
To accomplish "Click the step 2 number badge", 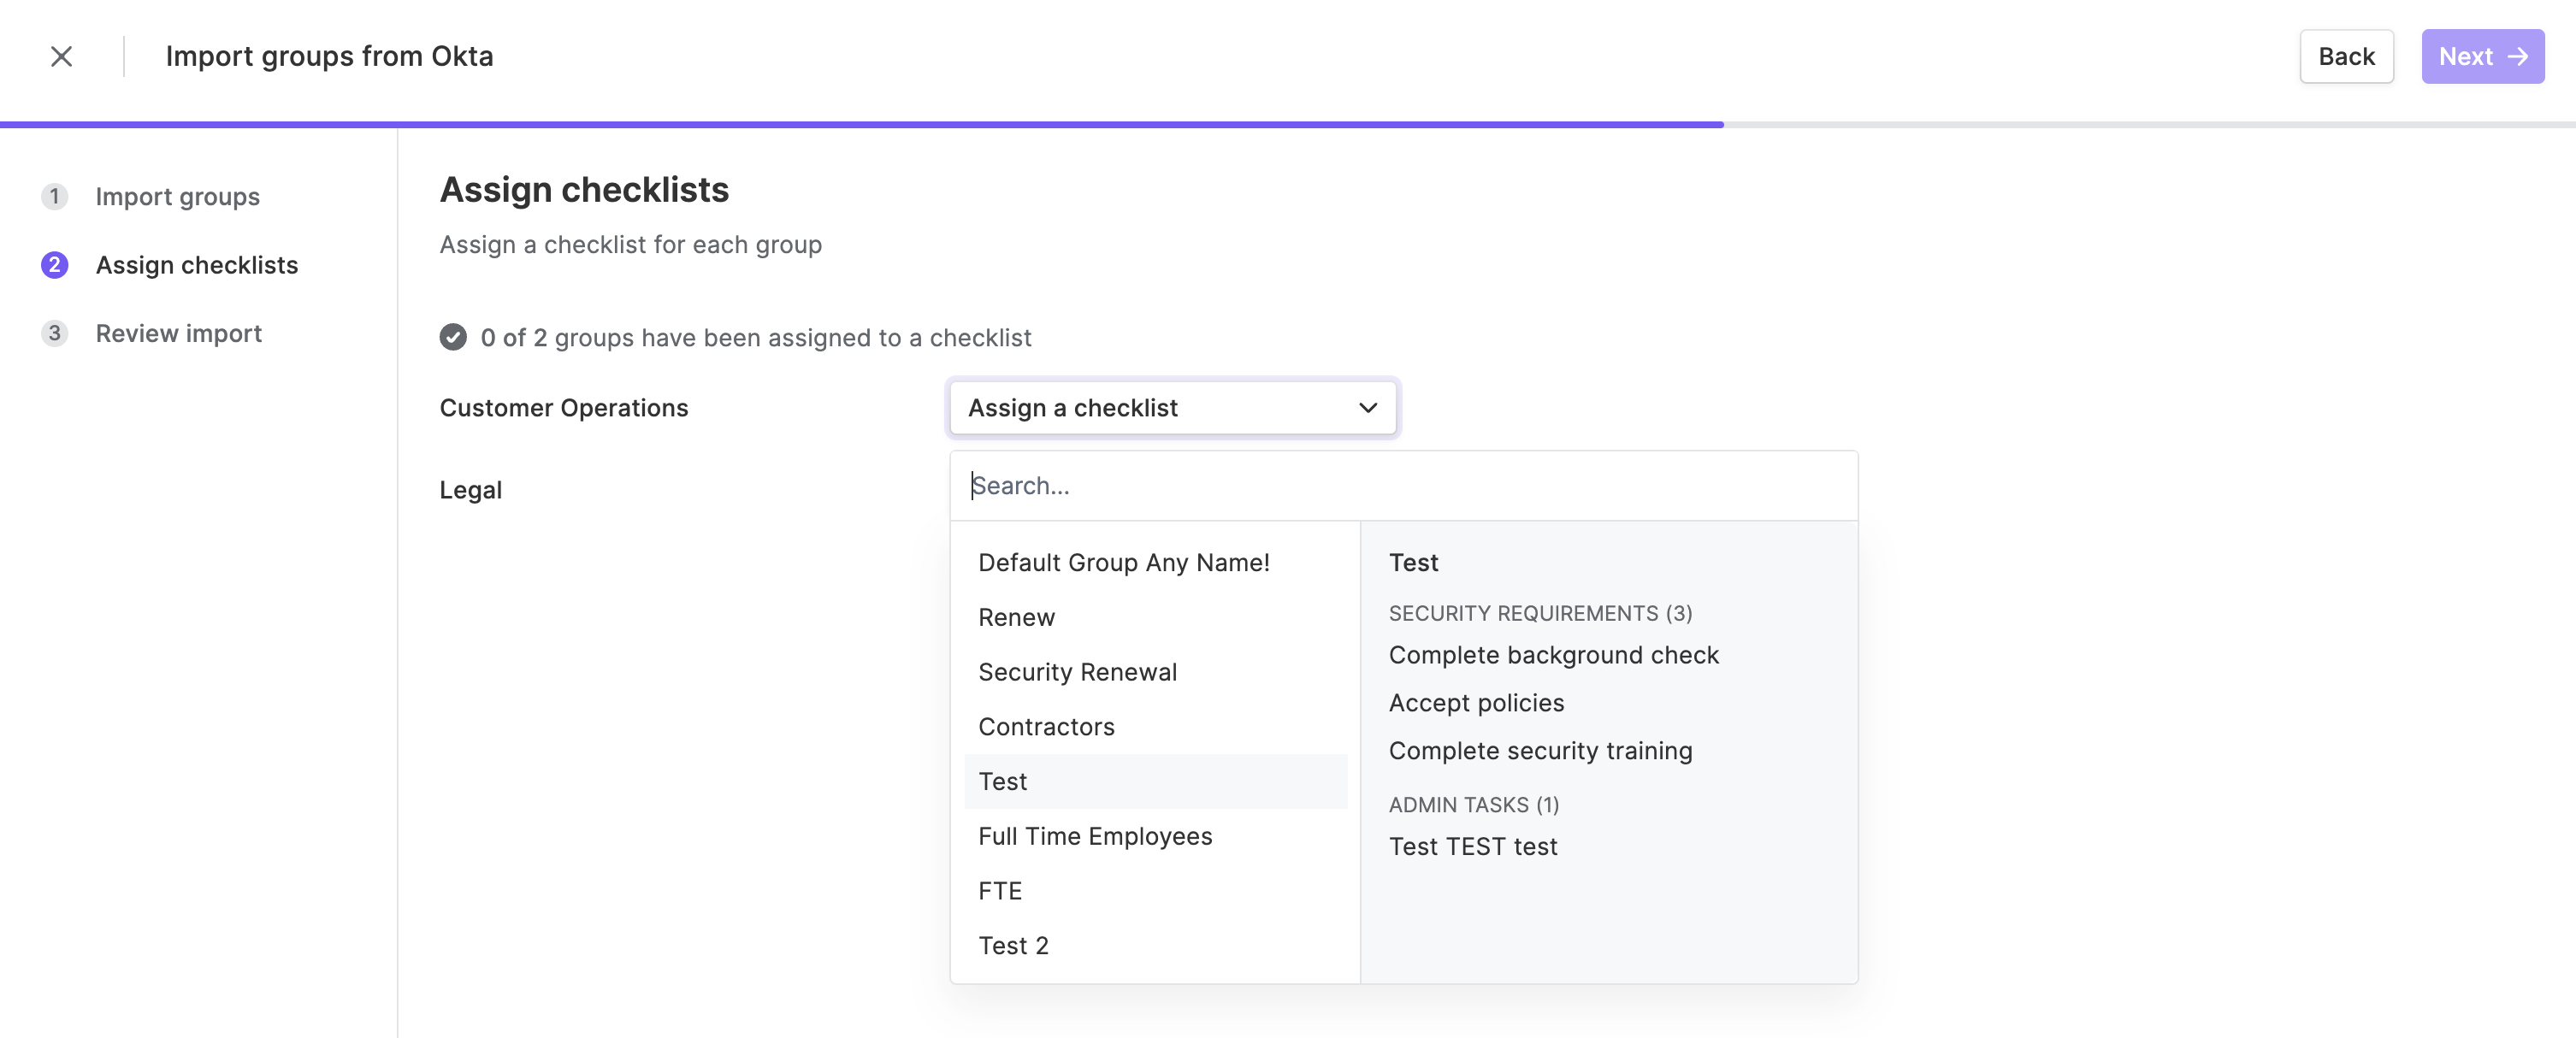I will coord(54,265).
